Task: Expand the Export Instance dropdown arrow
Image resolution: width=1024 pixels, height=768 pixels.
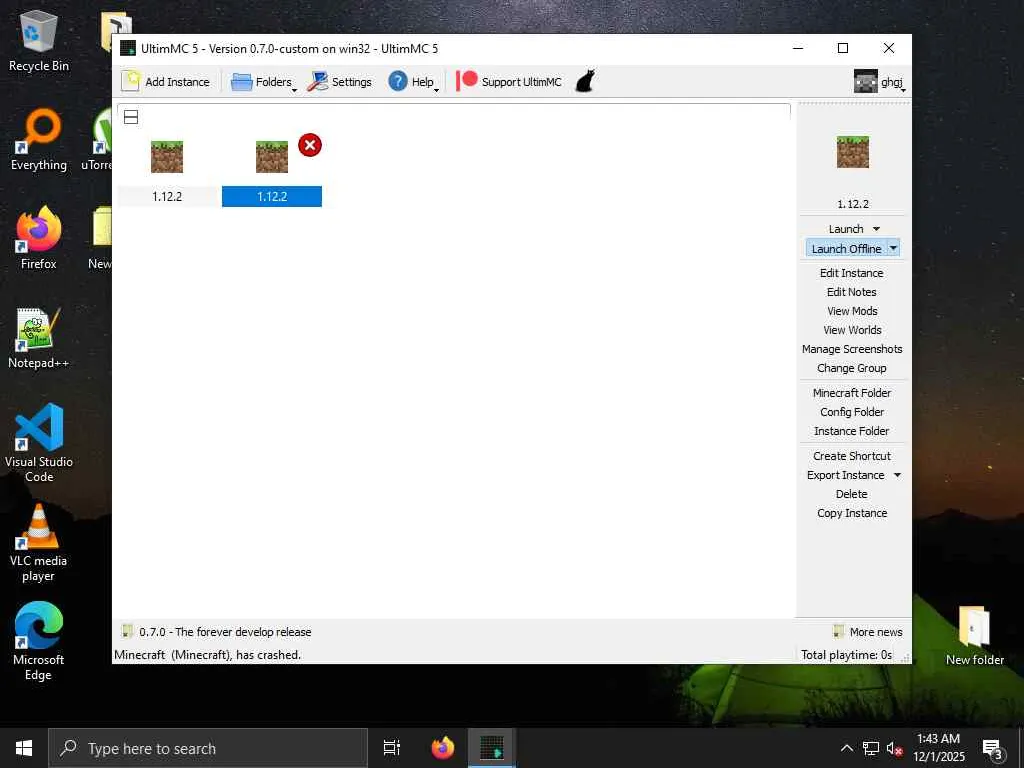Action: click(897, 475)
